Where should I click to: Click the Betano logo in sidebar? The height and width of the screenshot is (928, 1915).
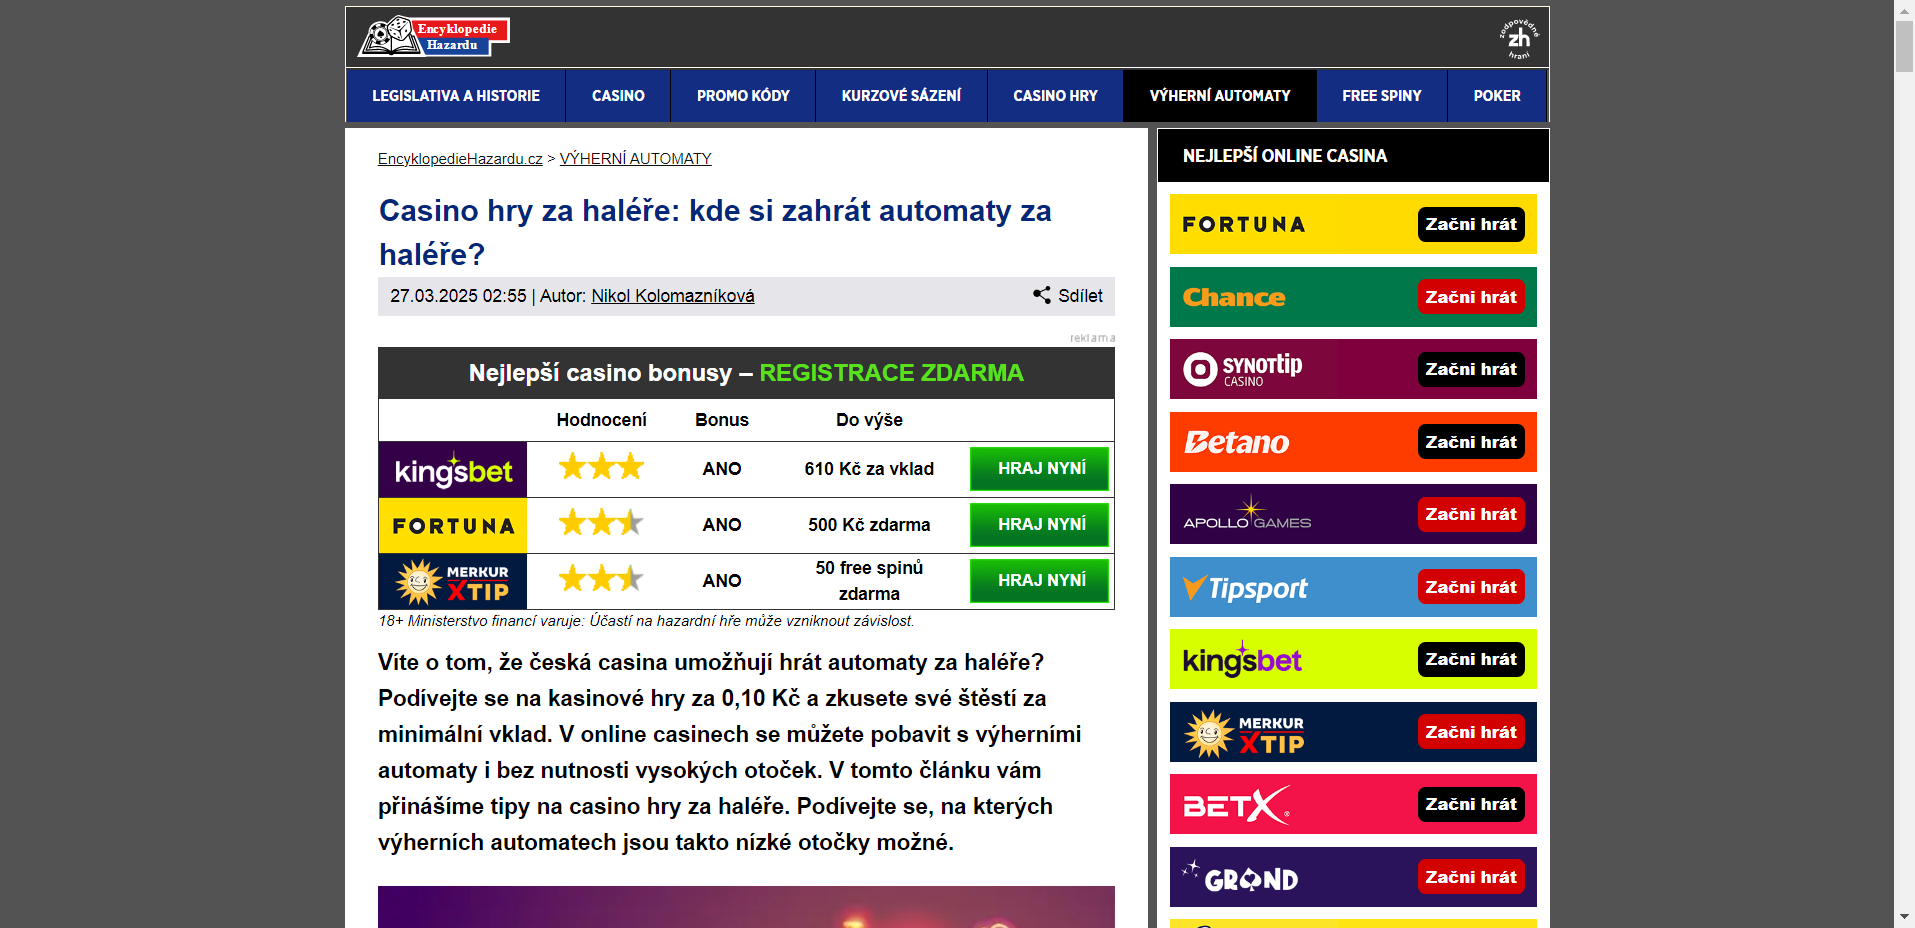click(1237, 442)
